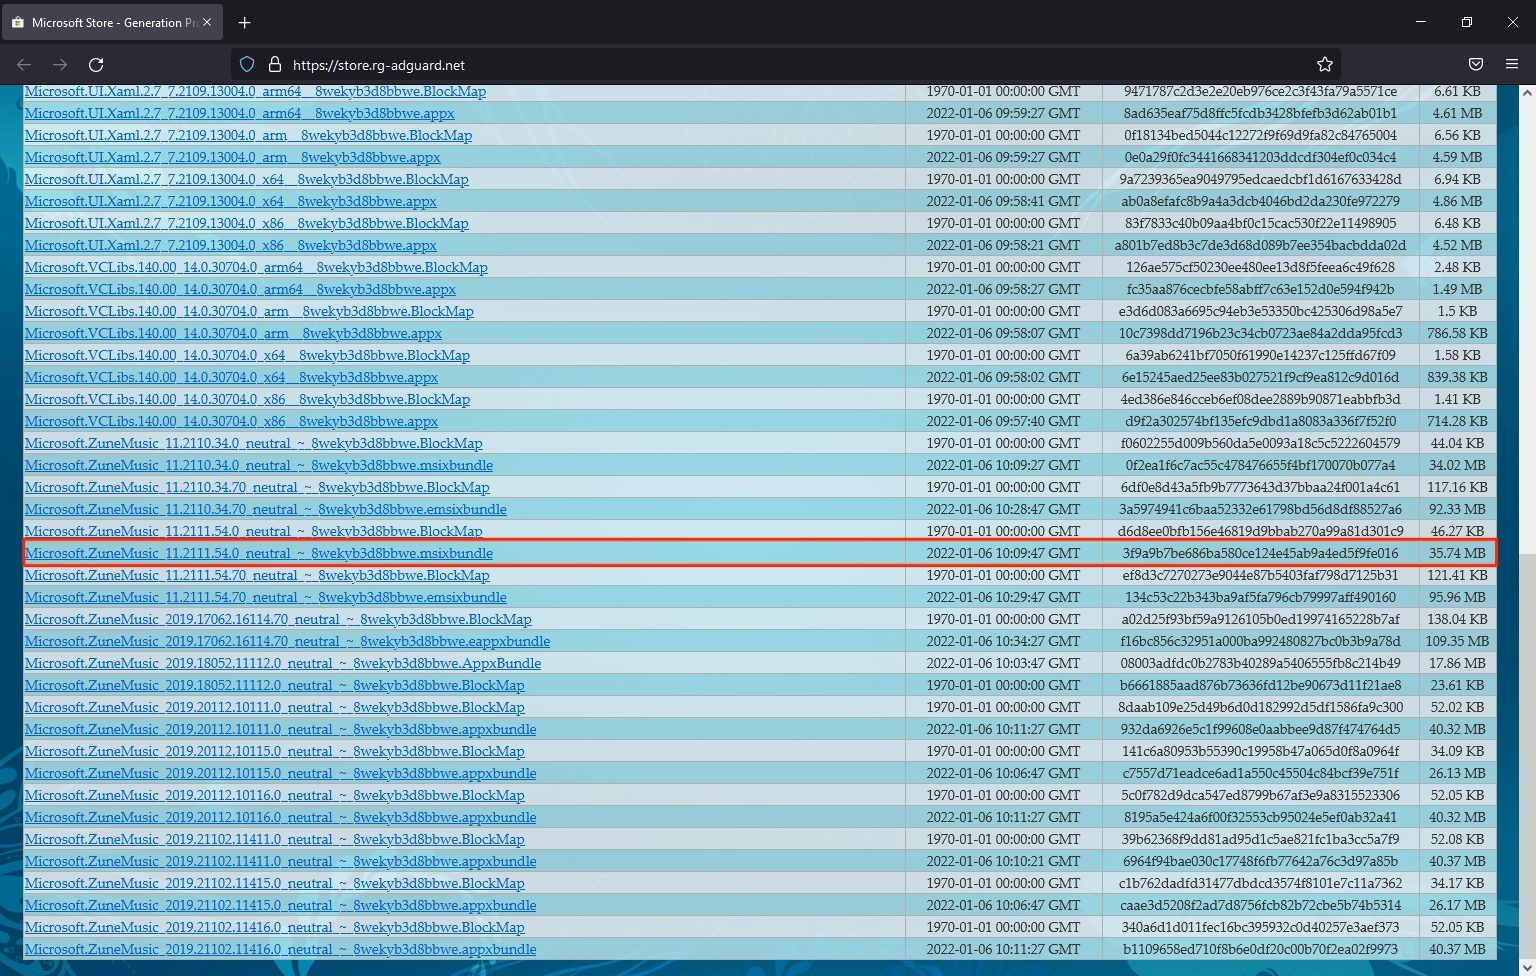Click the 17.86 MB size cell
Viewport: 1536px width, 976px height.
pyautogui.click(x=1457, y=663)
